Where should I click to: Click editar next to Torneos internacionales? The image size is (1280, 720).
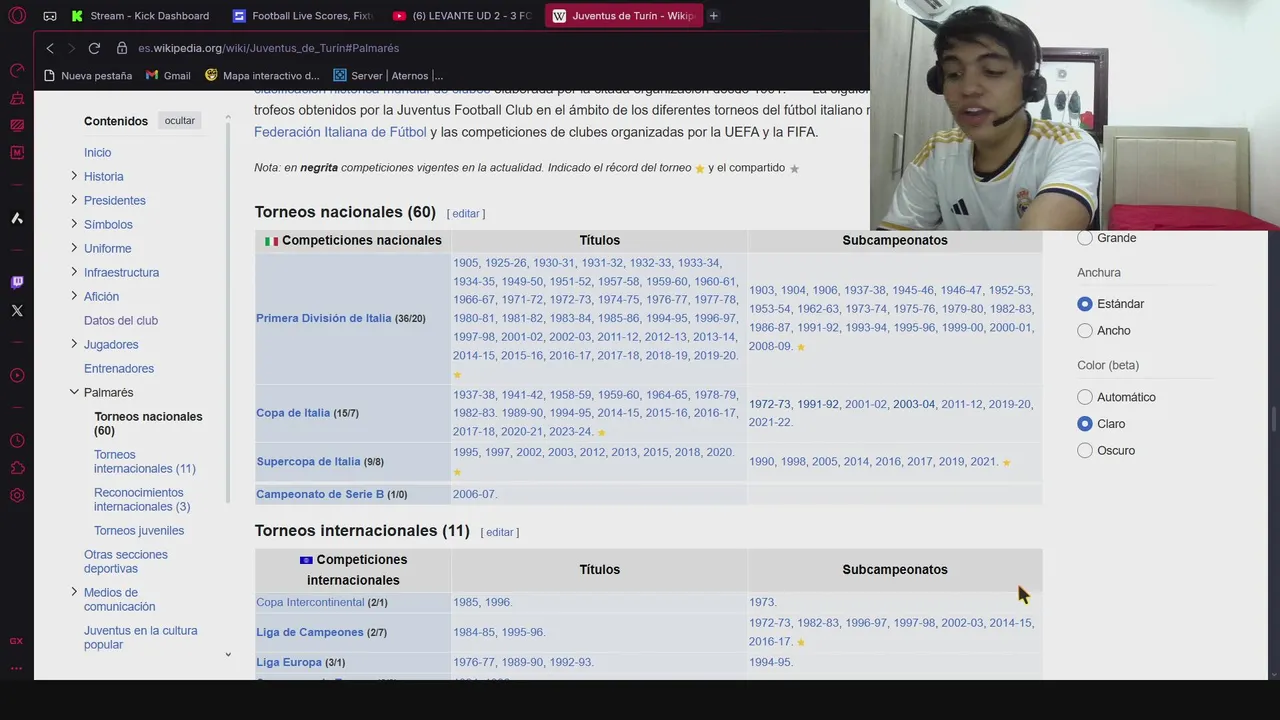pyautogui.click(x=500, y=533)
